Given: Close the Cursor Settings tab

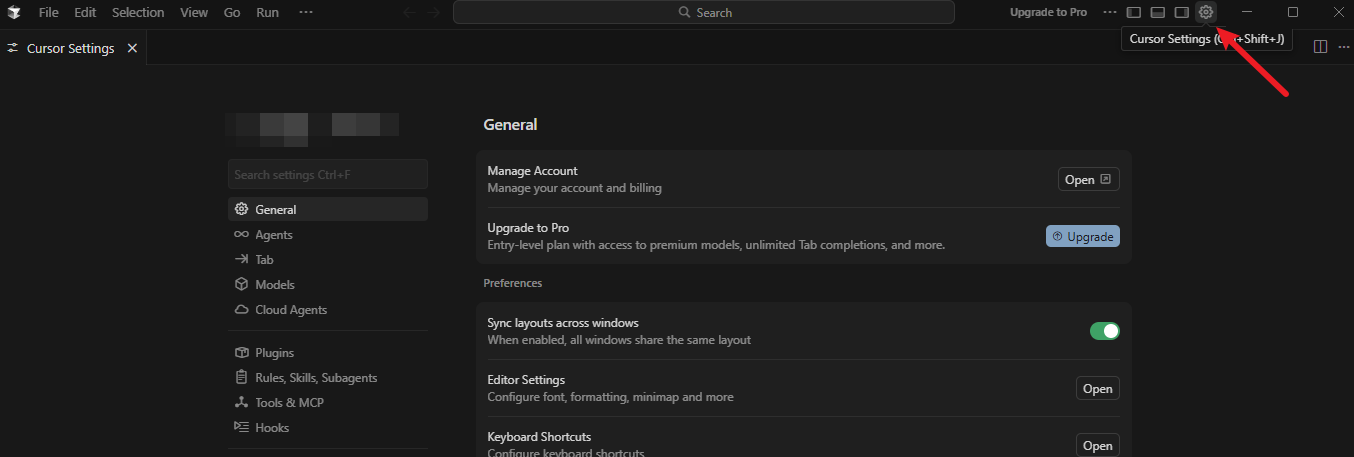Looking at the screenshot, I should click(x=132, y=48).
